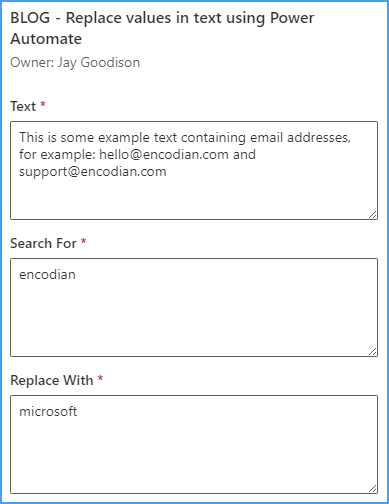Select the Replace With text area
Screen dimensions: 389x504
click(194, 444)
